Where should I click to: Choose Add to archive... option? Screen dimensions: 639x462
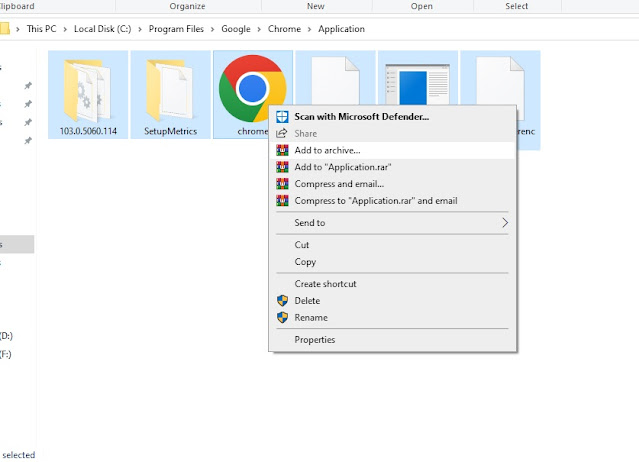[392, 150]
